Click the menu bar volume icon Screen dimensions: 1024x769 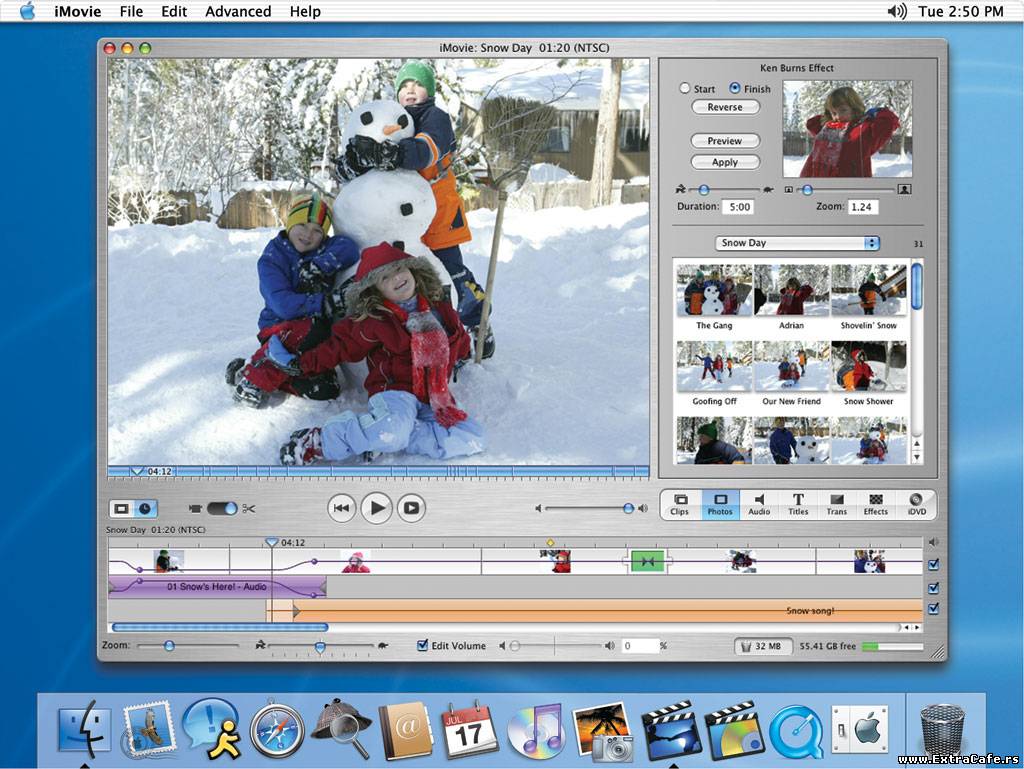coord(897,11)
